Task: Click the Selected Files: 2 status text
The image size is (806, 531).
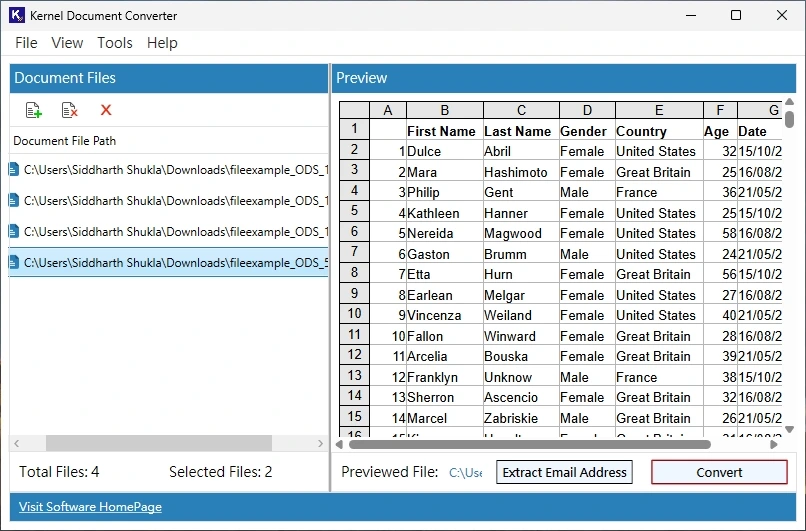Action: [221, 472]
